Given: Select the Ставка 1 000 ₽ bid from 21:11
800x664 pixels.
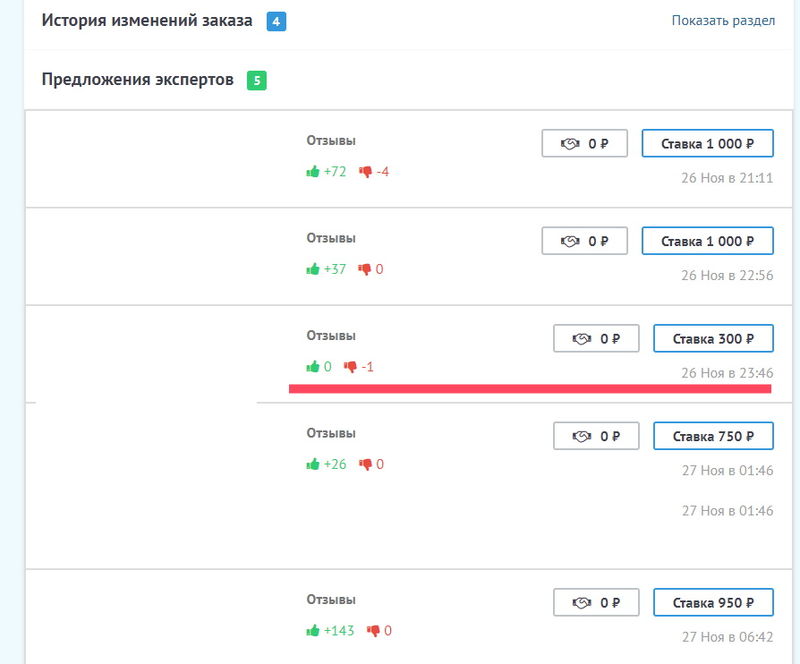Looking at the screenshot, I should pos(707,143).
